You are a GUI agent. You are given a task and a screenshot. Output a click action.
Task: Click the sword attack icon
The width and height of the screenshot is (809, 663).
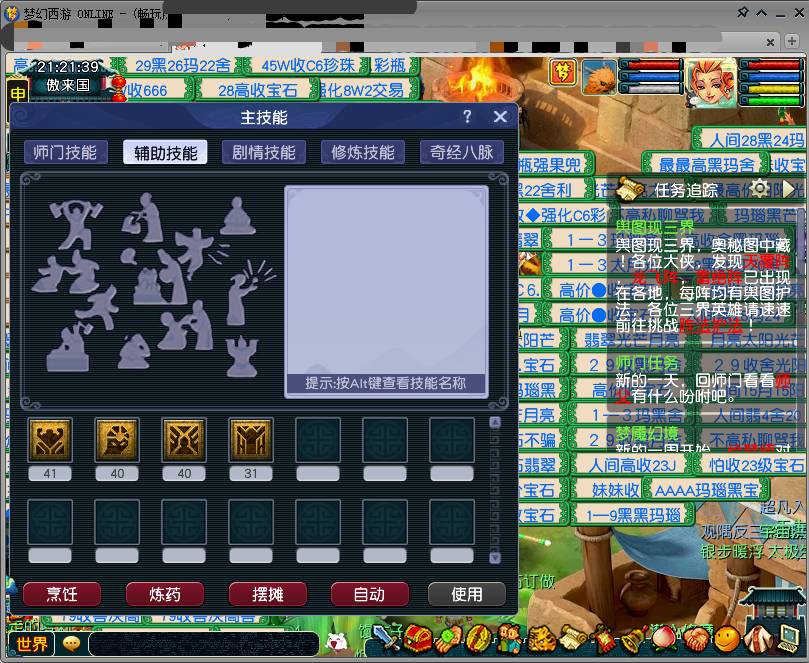(x=386, y=639)
